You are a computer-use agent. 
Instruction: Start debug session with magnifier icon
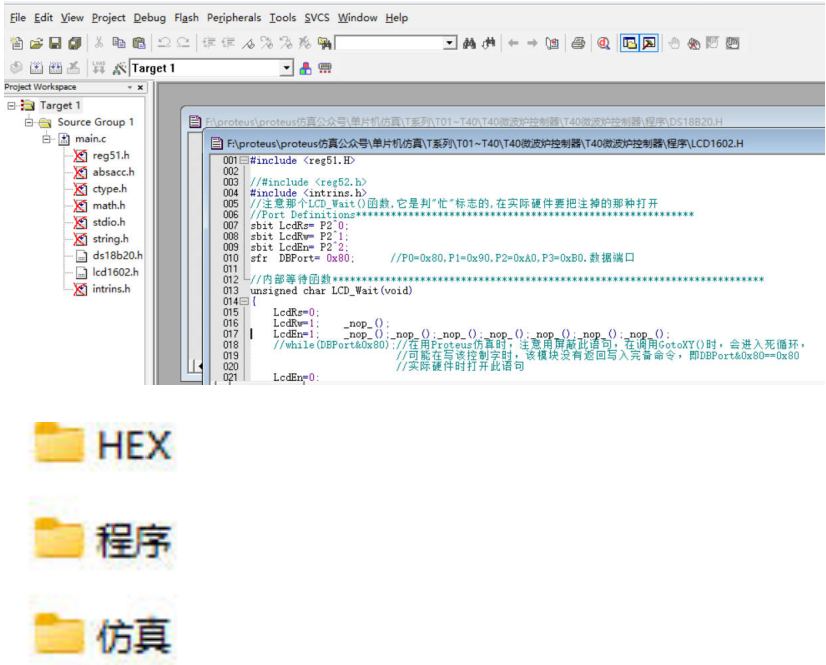[x=604, y=43]
